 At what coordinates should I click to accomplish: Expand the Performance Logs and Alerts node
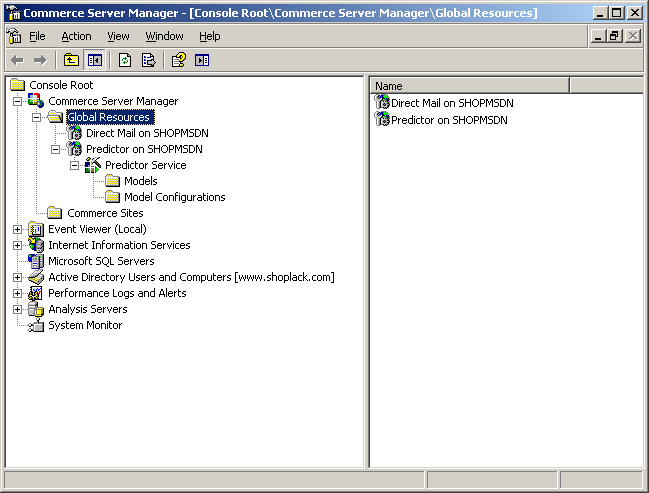(17, 293)
